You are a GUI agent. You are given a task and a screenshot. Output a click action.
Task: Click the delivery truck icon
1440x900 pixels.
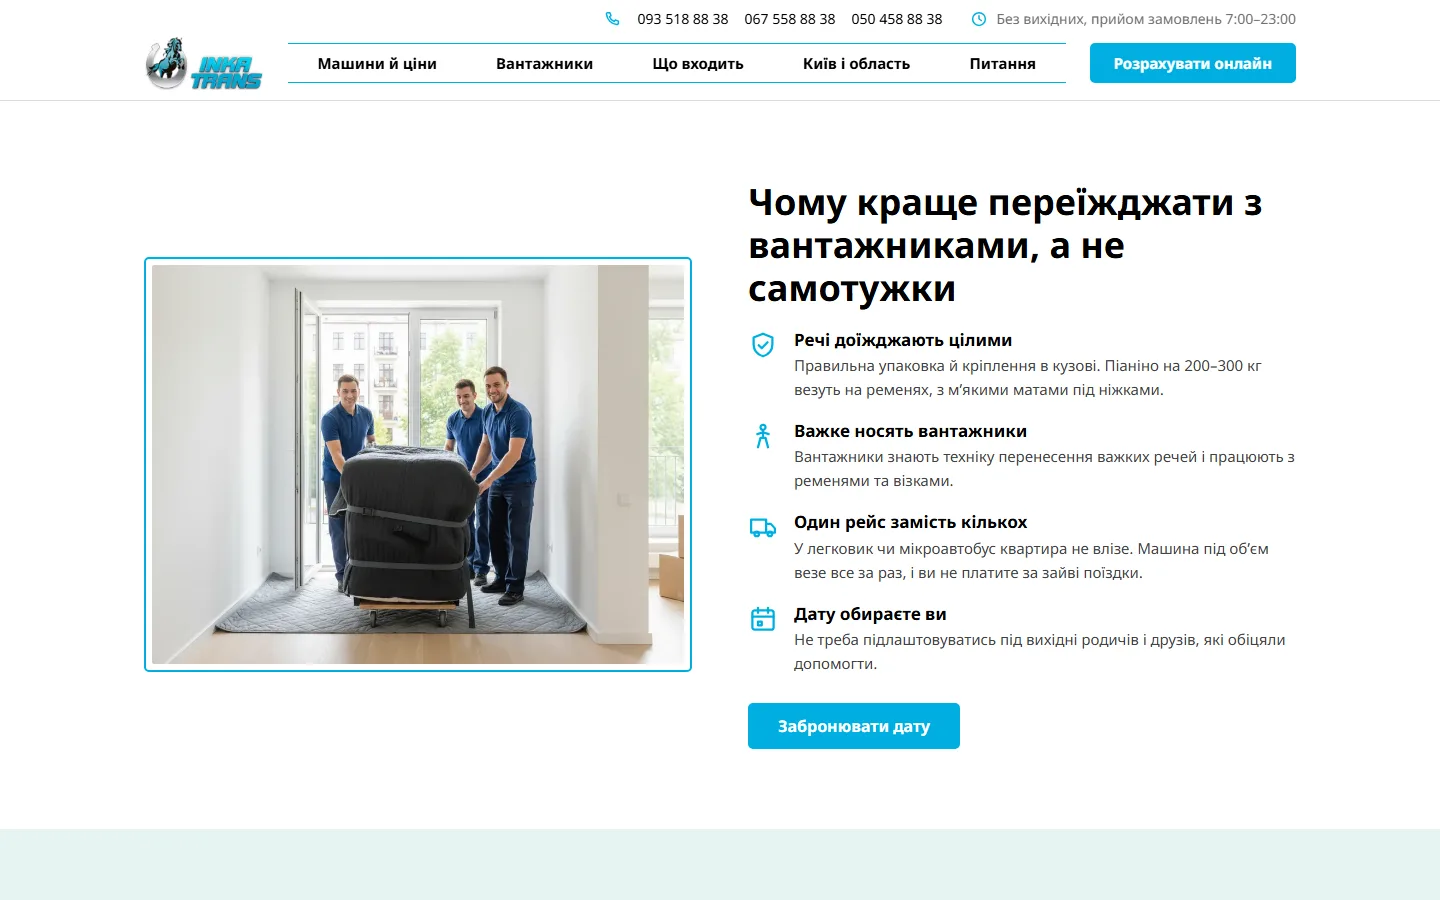pyautogui.click(x=763, y=528)
